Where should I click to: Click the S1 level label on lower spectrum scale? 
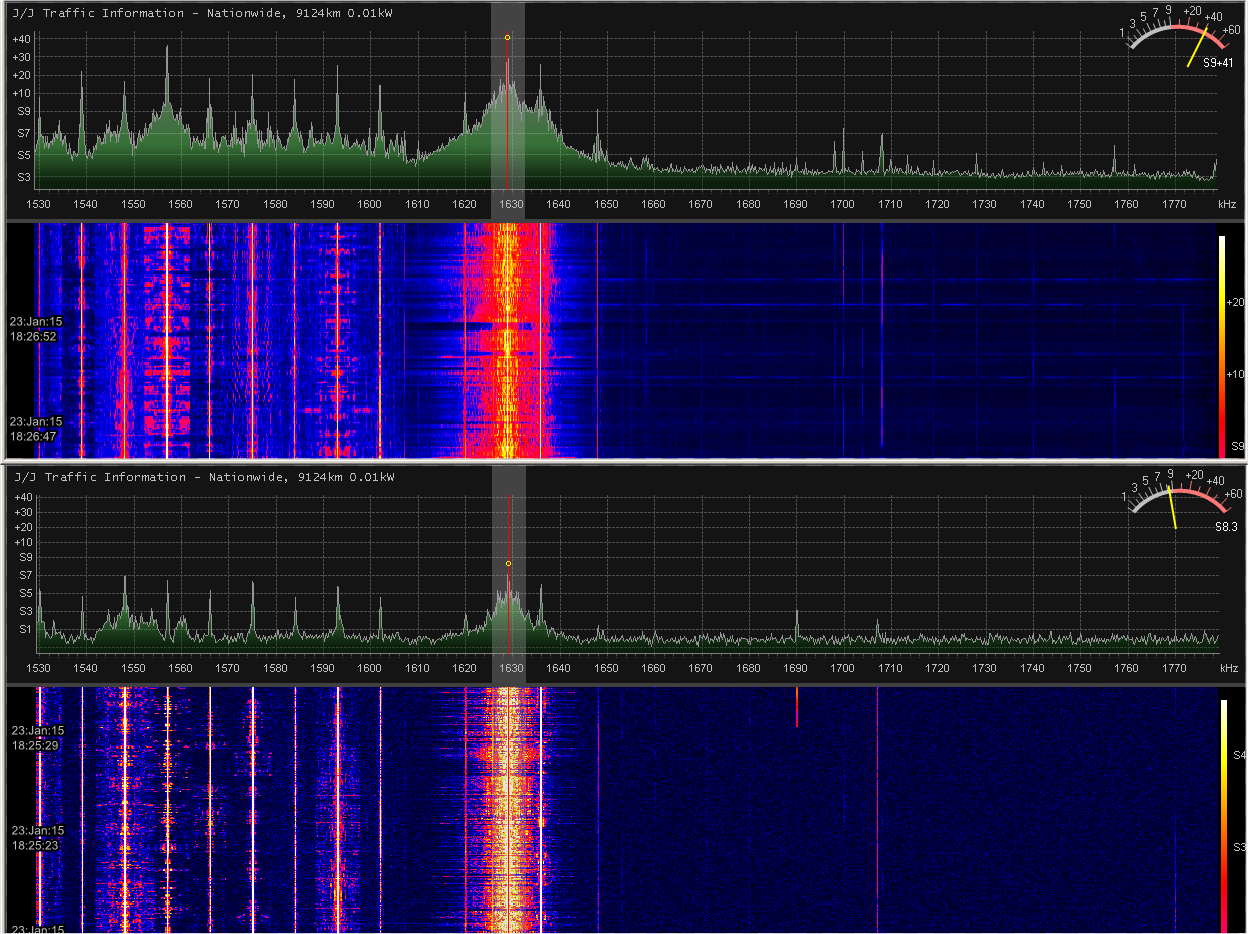pos(24,629)
